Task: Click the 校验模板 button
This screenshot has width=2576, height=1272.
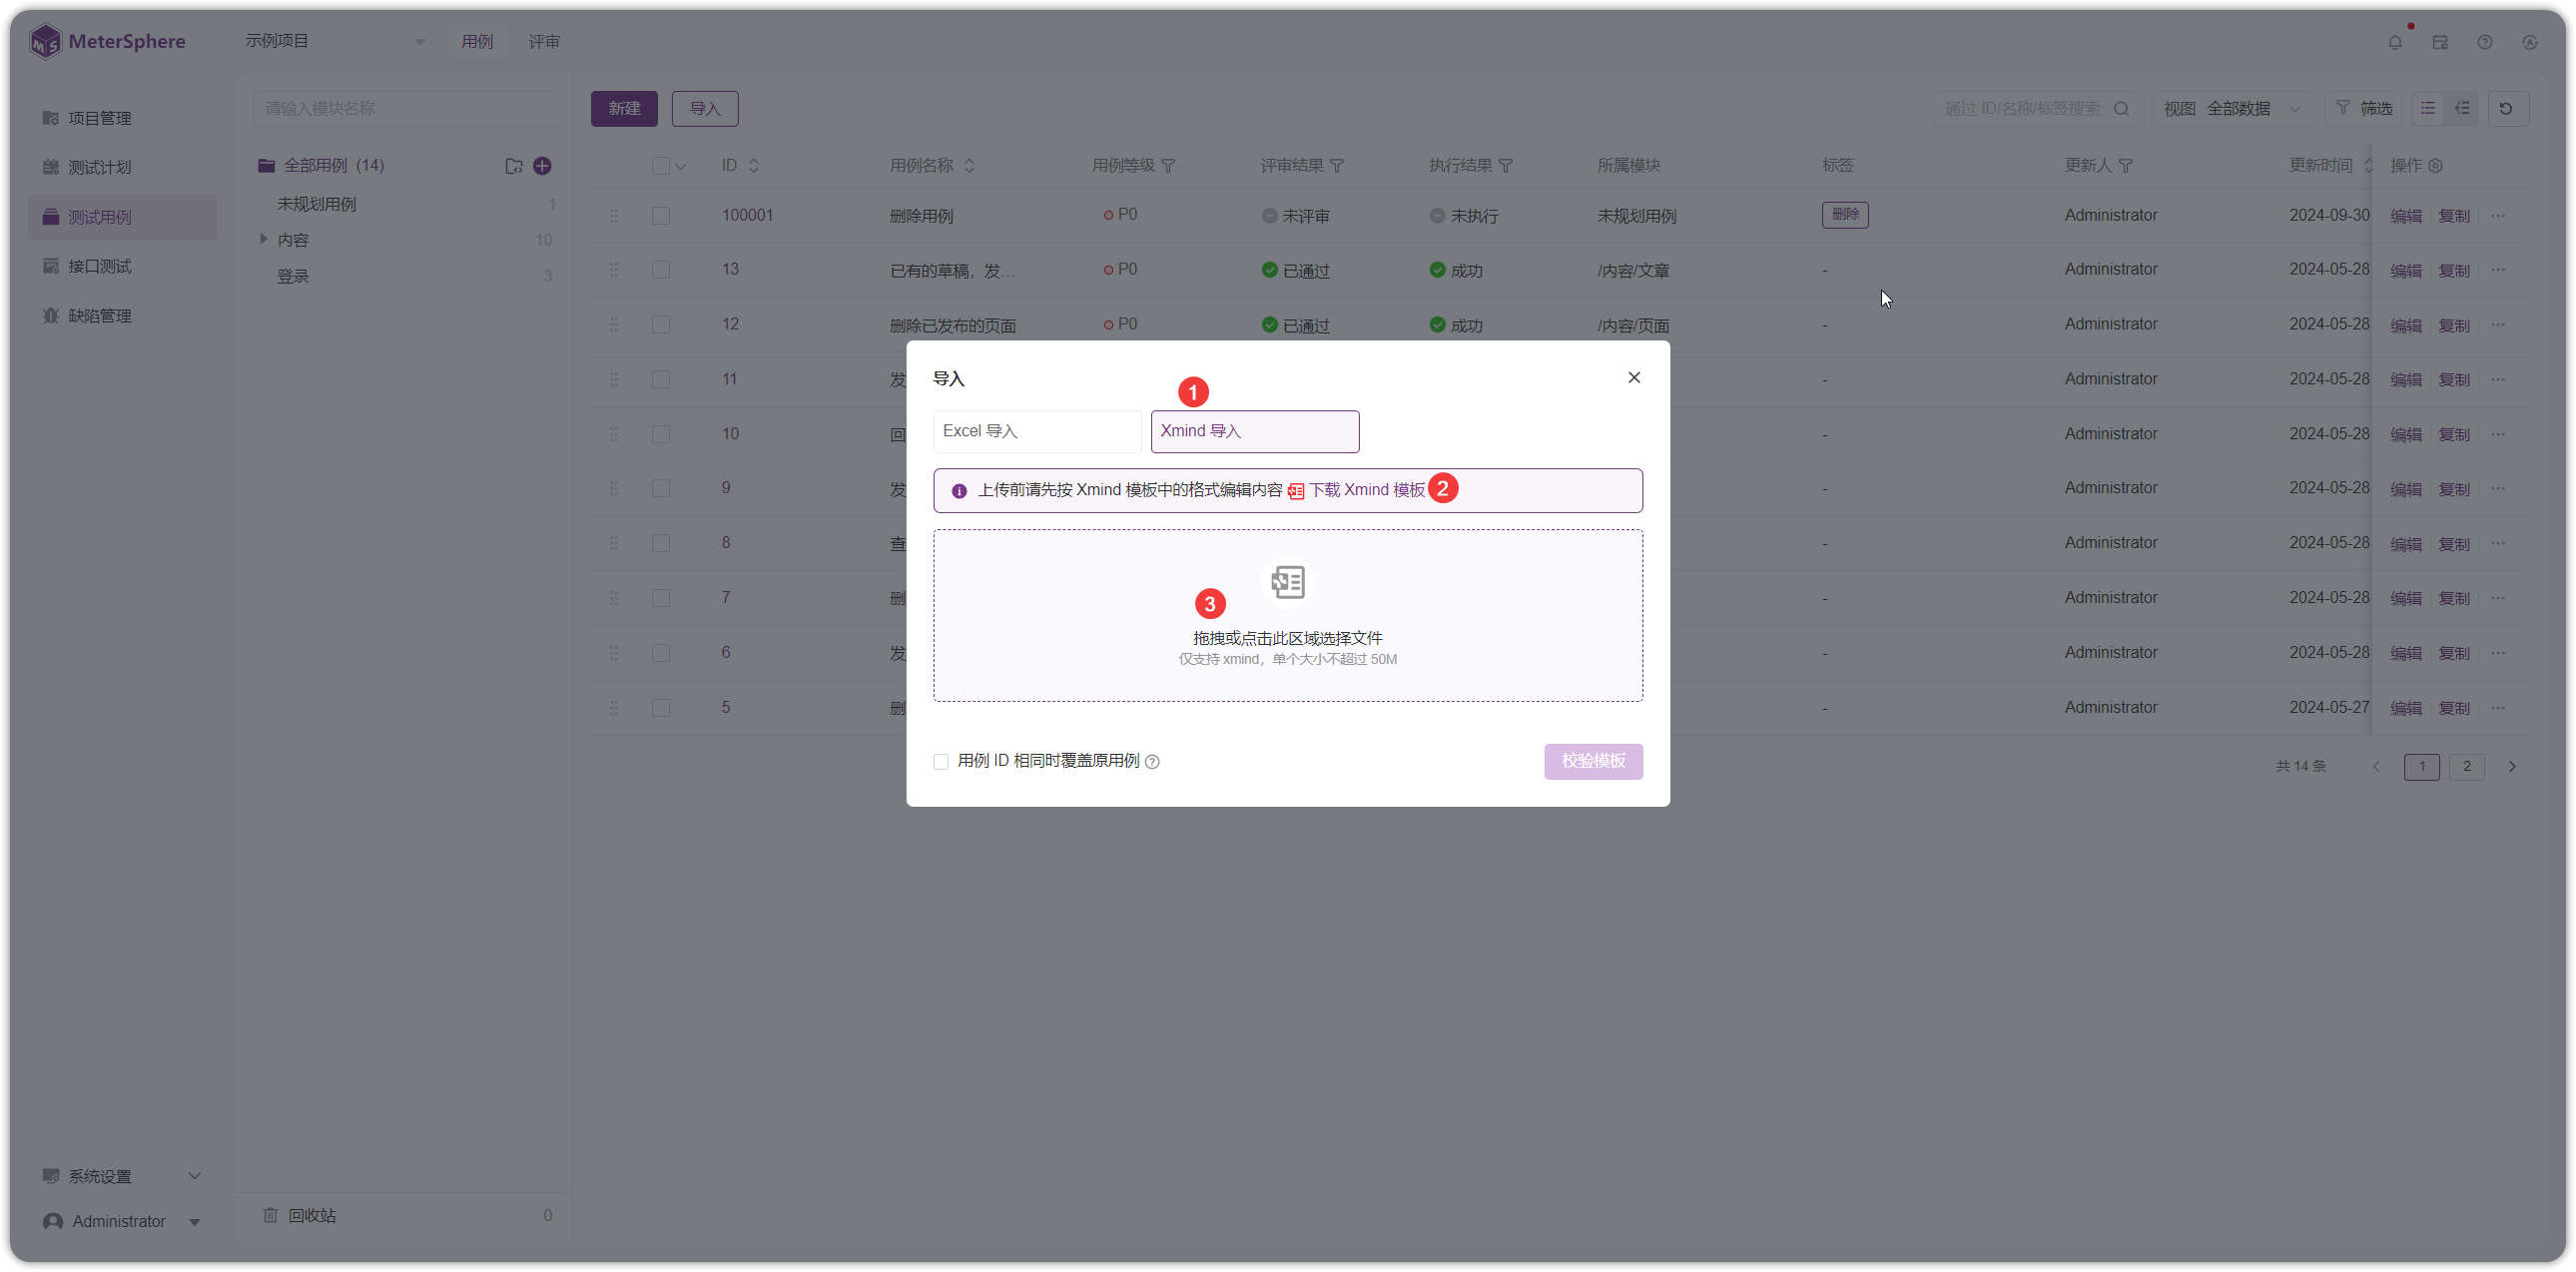Action: pyautogui.click(x=1593, y=761)
